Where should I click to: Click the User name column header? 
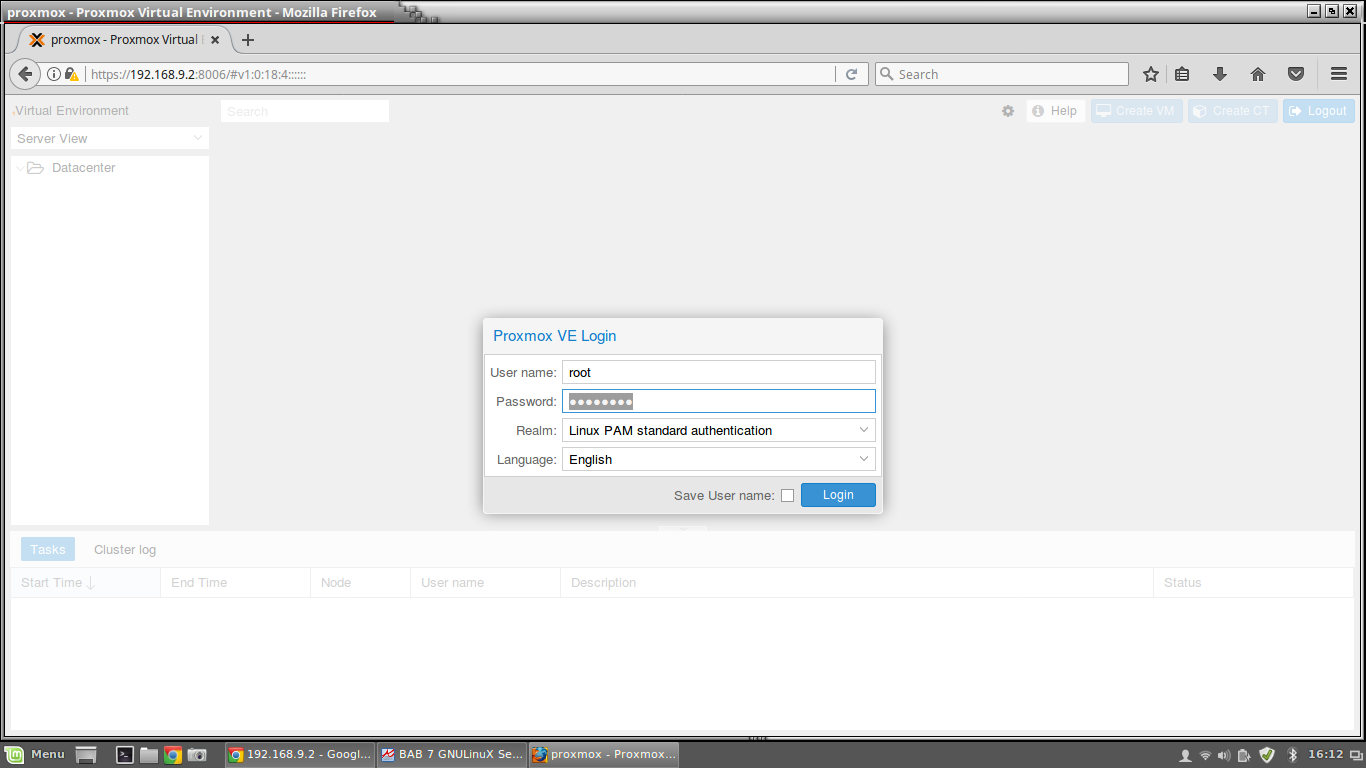(x=486, y=582)
